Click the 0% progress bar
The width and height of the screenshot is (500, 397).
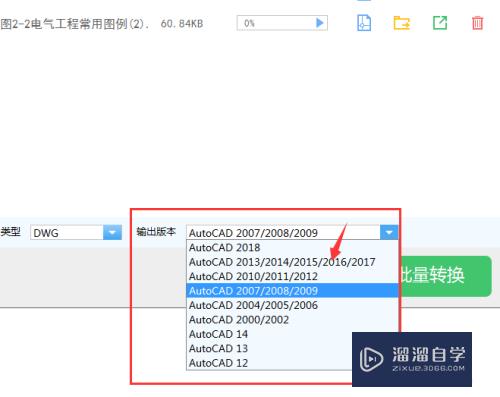pos(282,23)
